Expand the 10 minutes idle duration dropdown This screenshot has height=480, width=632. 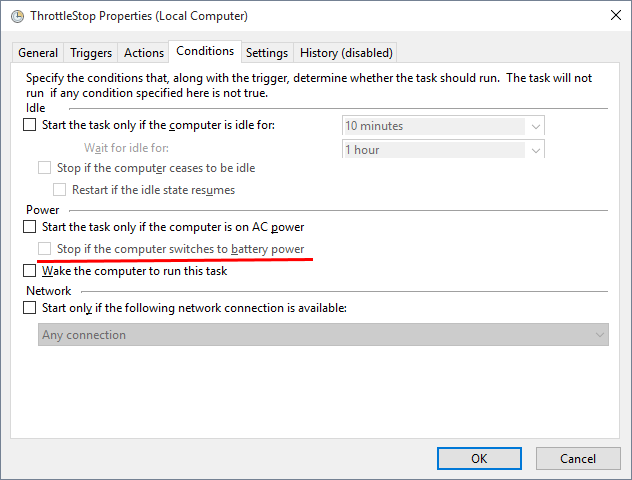pyautogui.click(x=536, y=126)
